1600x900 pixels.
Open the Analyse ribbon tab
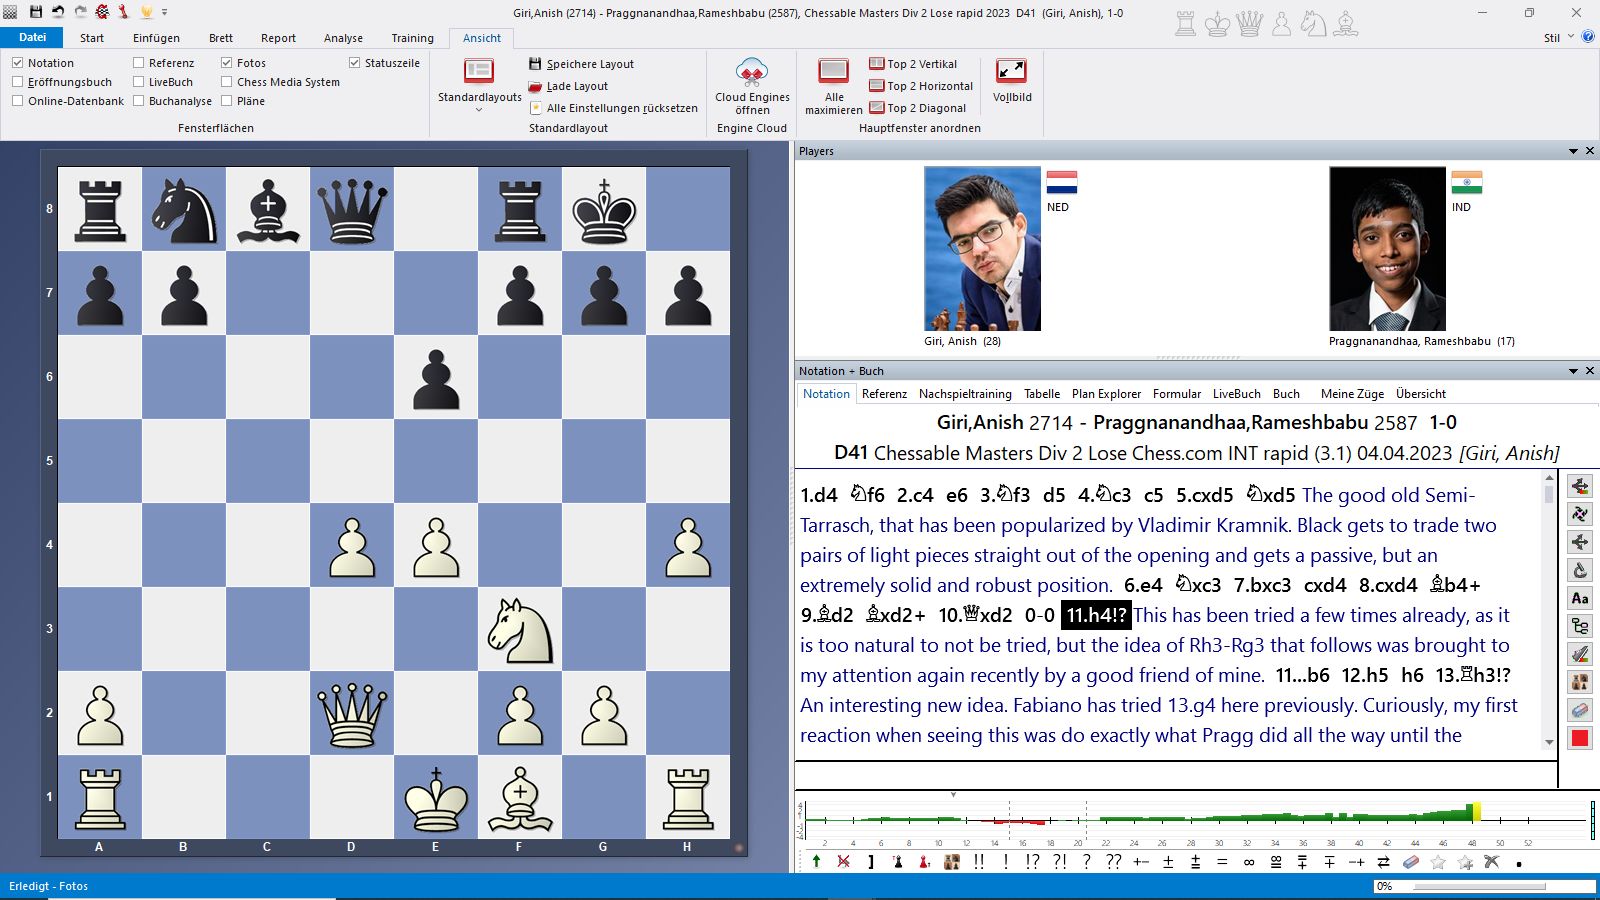[343, 38]
